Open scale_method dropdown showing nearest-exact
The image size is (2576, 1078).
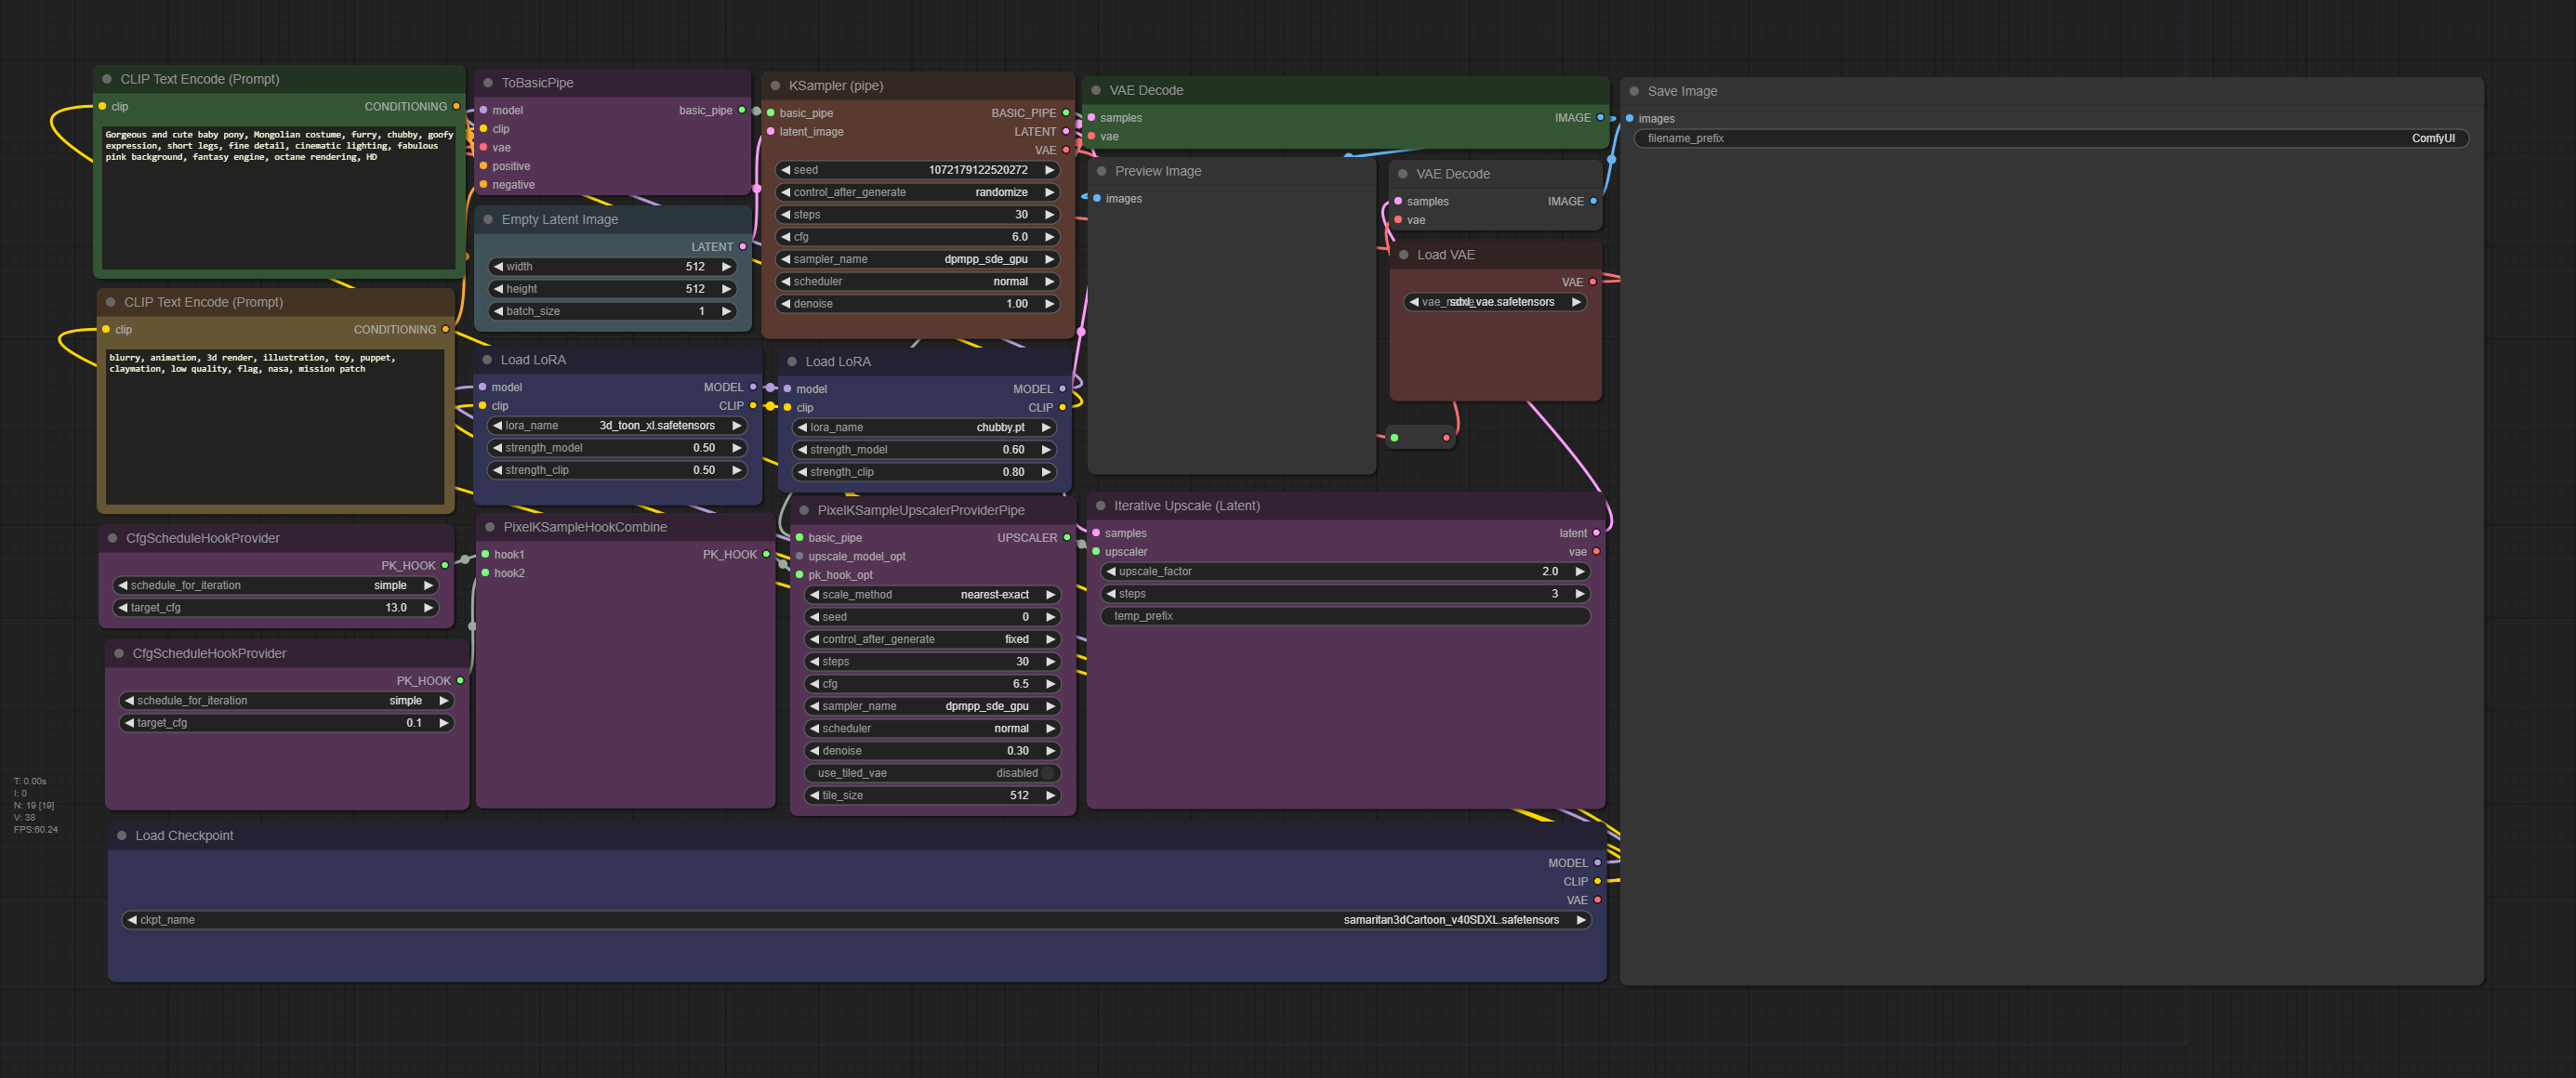932,595
